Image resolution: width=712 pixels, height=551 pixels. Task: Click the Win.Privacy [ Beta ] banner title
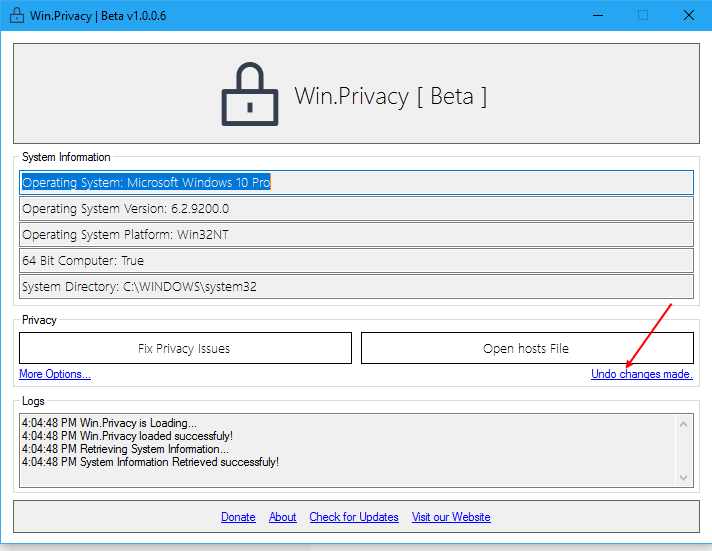391,96
